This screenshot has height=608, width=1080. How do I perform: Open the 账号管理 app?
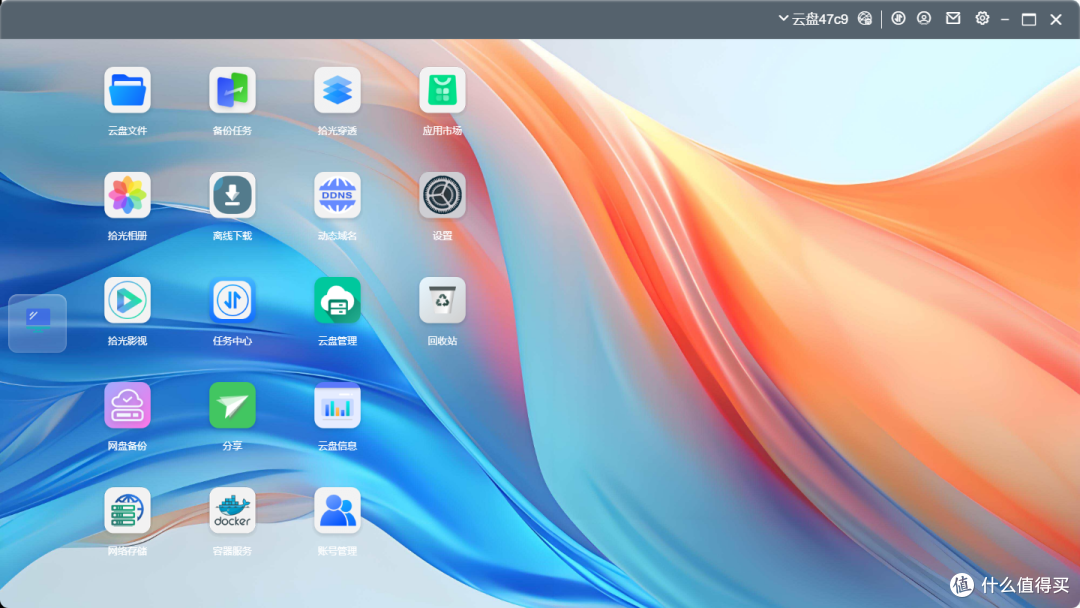pos(337,510)
